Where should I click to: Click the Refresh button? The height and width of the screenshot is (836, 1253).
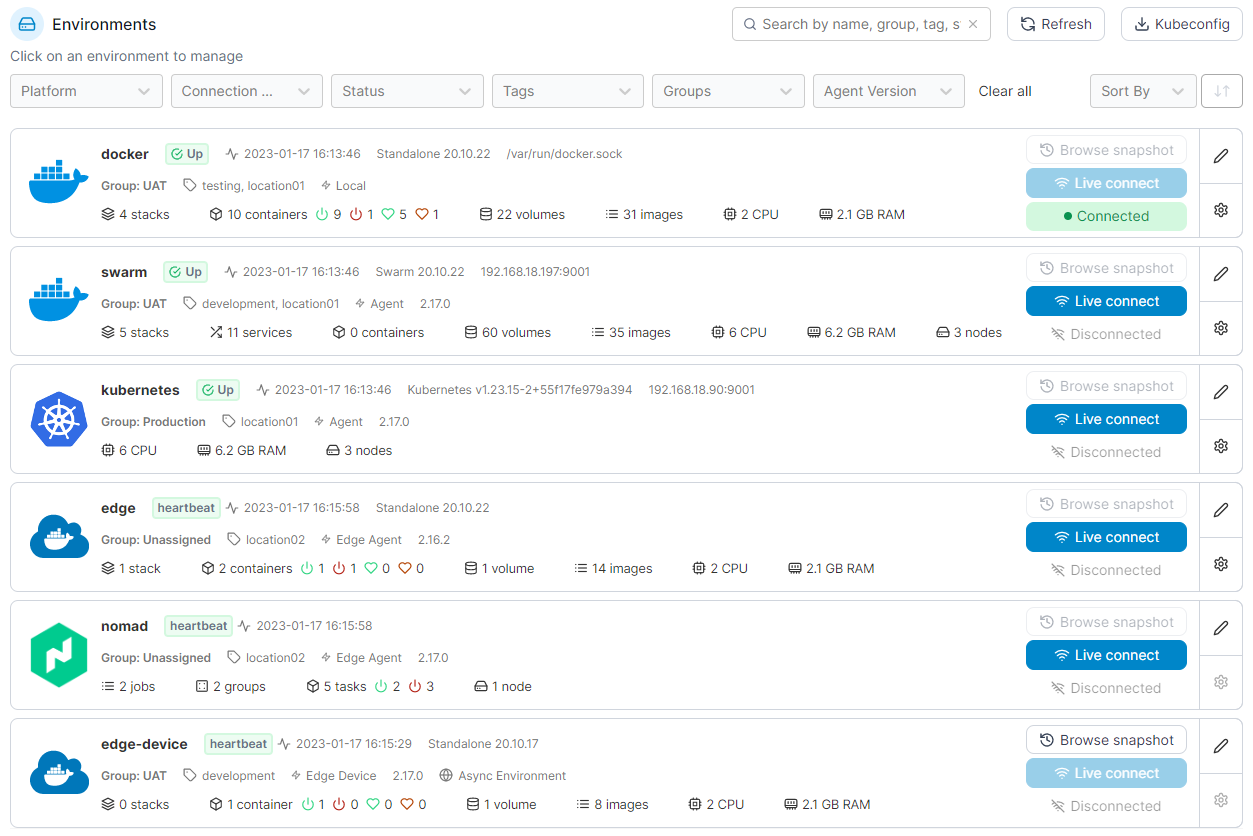click(x=1056, y=24)
